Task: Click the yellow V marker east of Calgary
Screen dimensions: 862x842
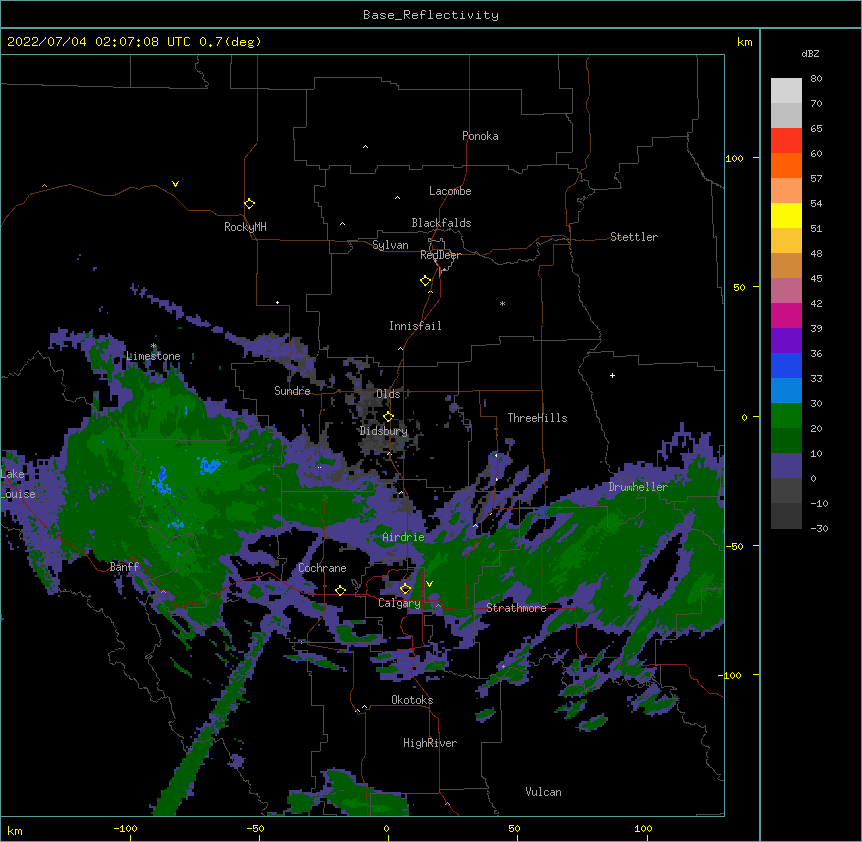Action: click(429, 584)
